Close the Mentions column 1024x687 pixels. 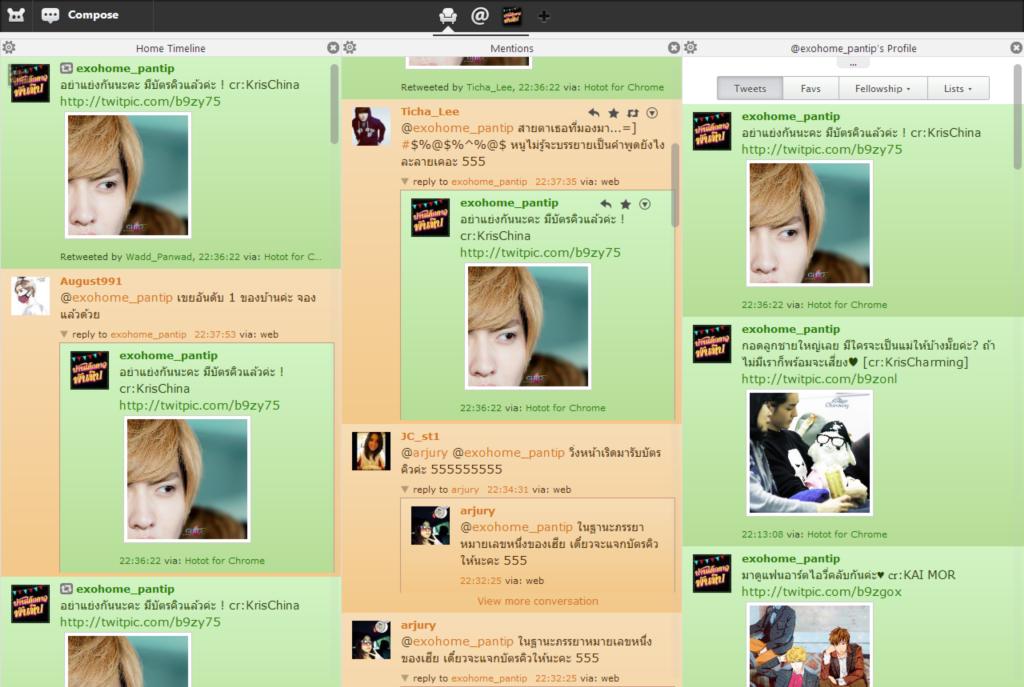[674, 48]
